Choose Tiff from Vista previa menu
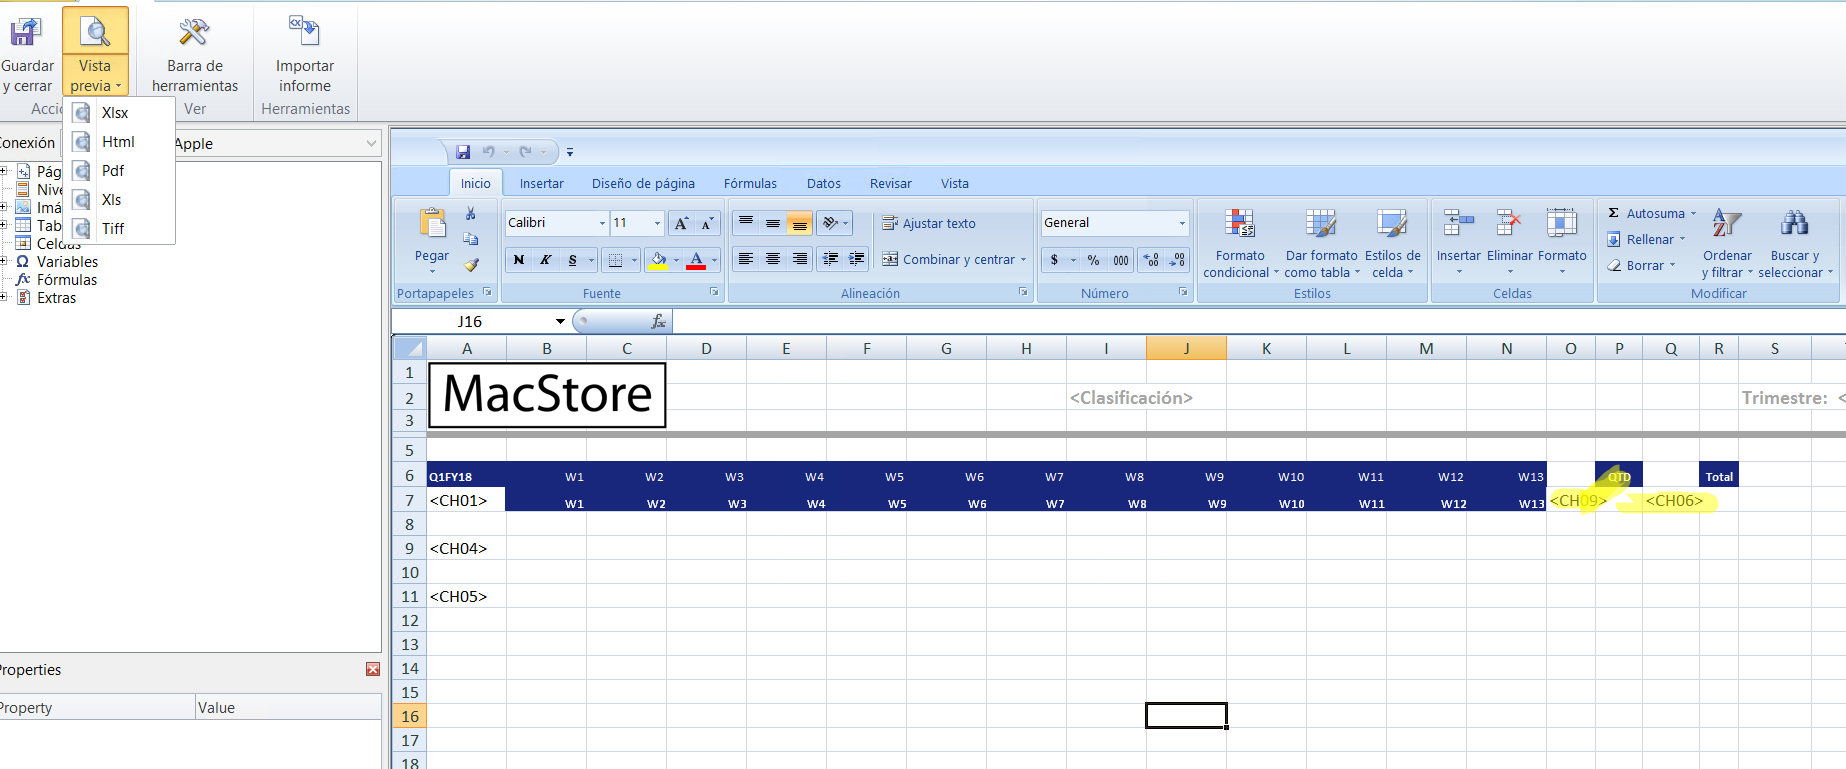The width and height of the screenshot is (1846, 769). click(118, 229)
